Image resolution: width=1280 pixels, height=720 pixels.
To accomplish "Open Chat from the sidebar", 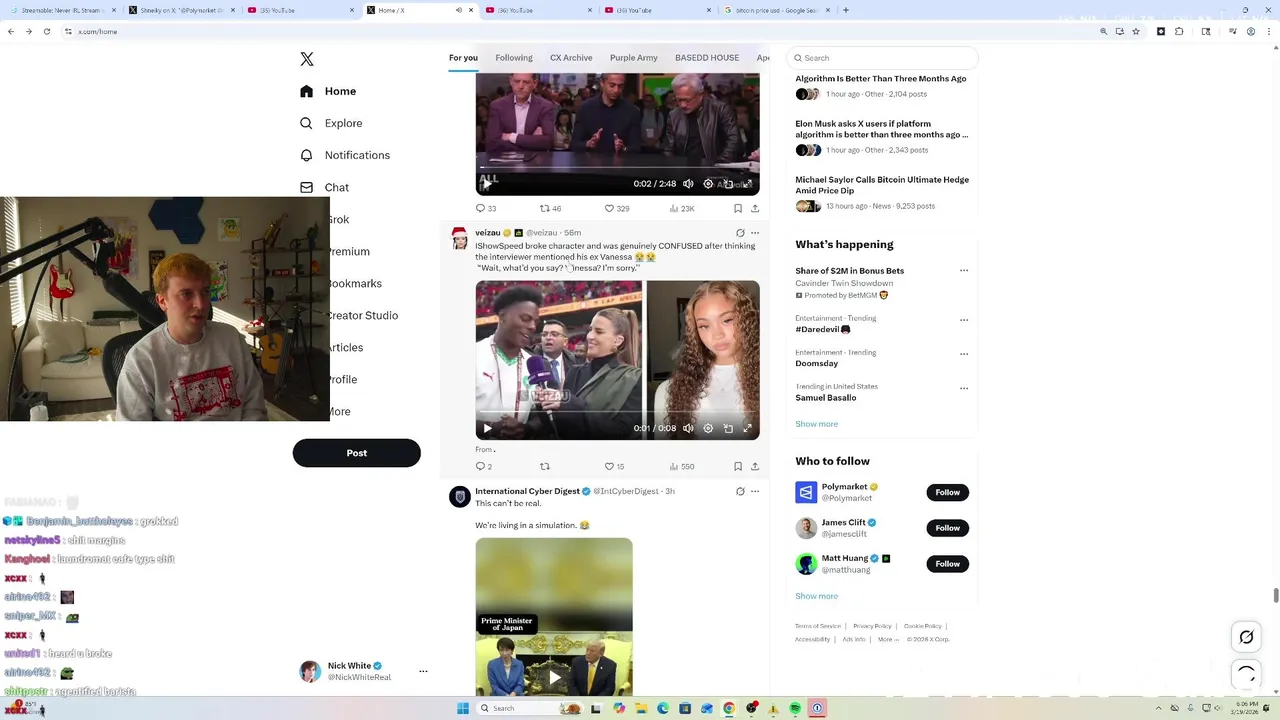I will click(324, 187).
